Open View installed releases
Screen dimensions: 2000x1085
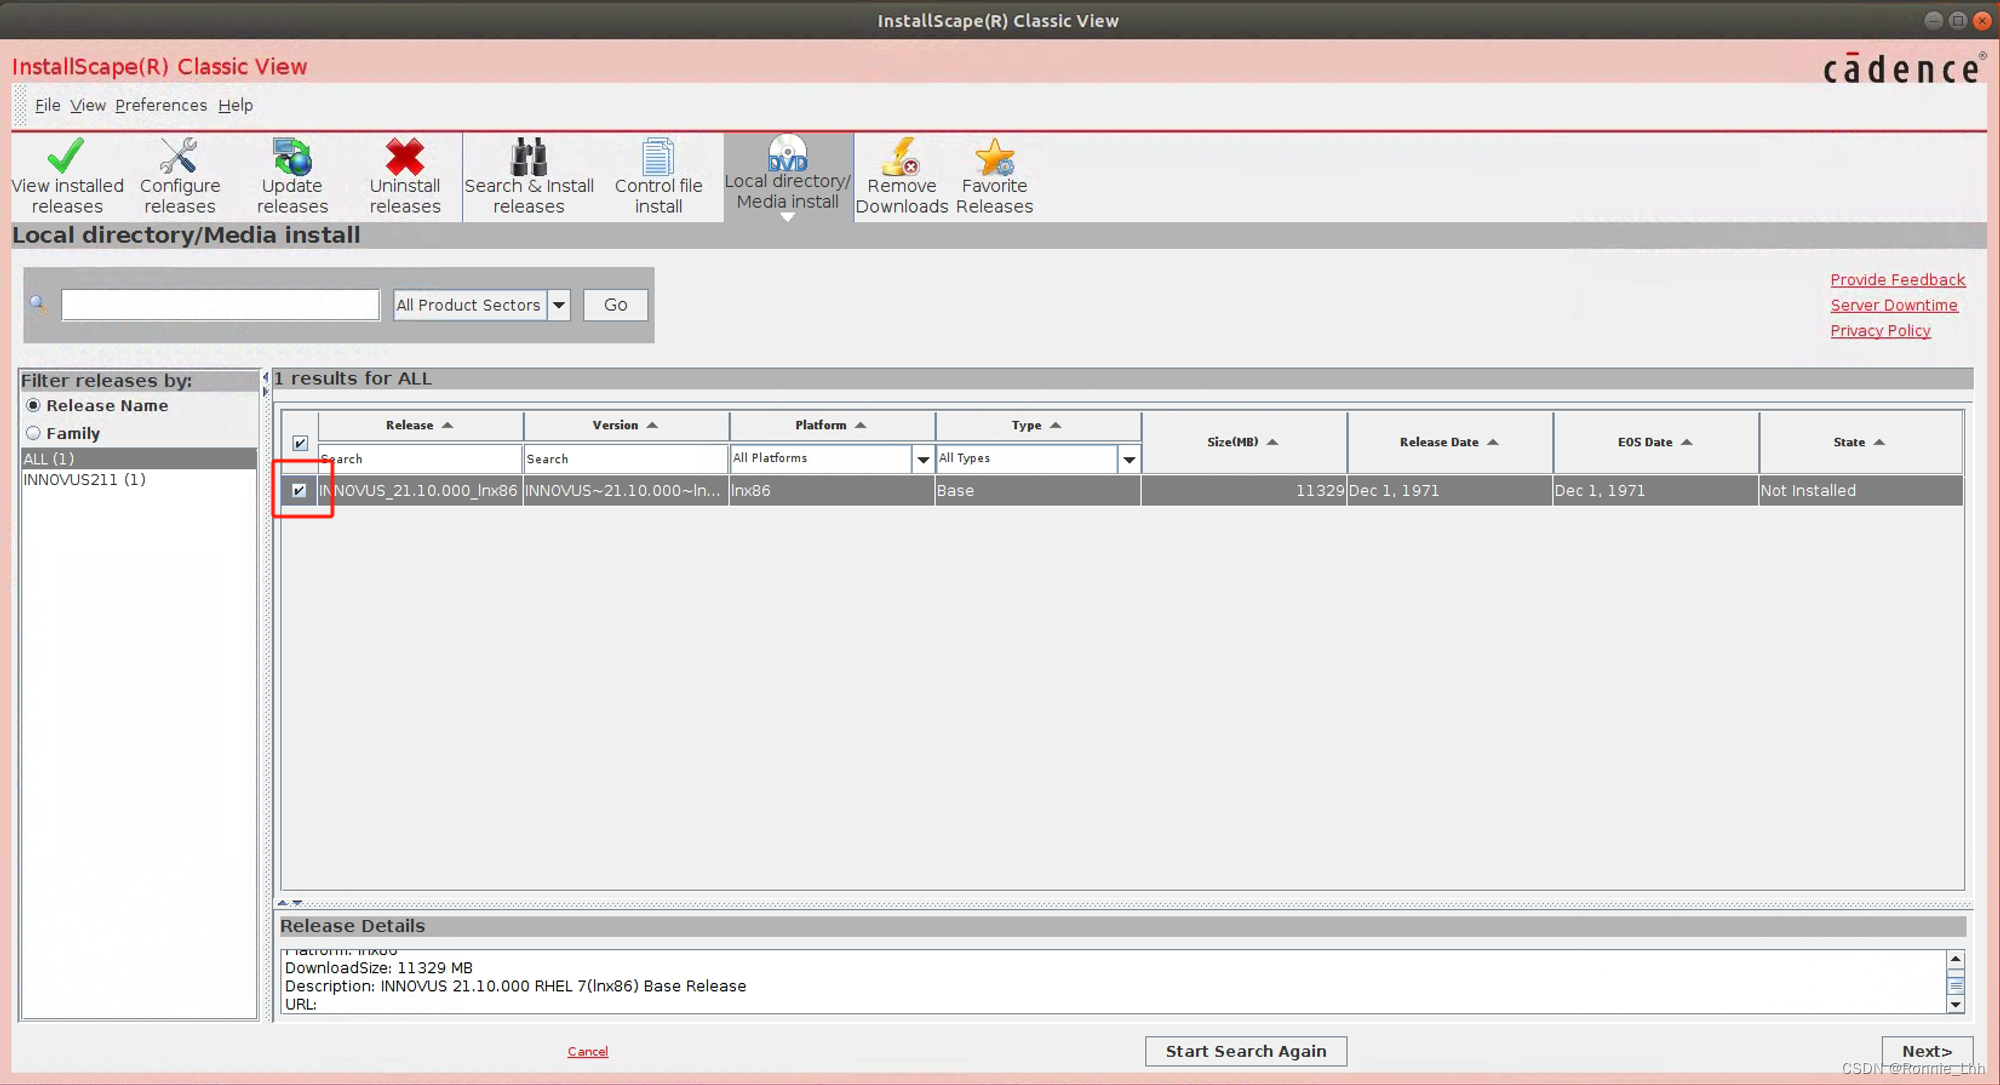click(67, 176)
